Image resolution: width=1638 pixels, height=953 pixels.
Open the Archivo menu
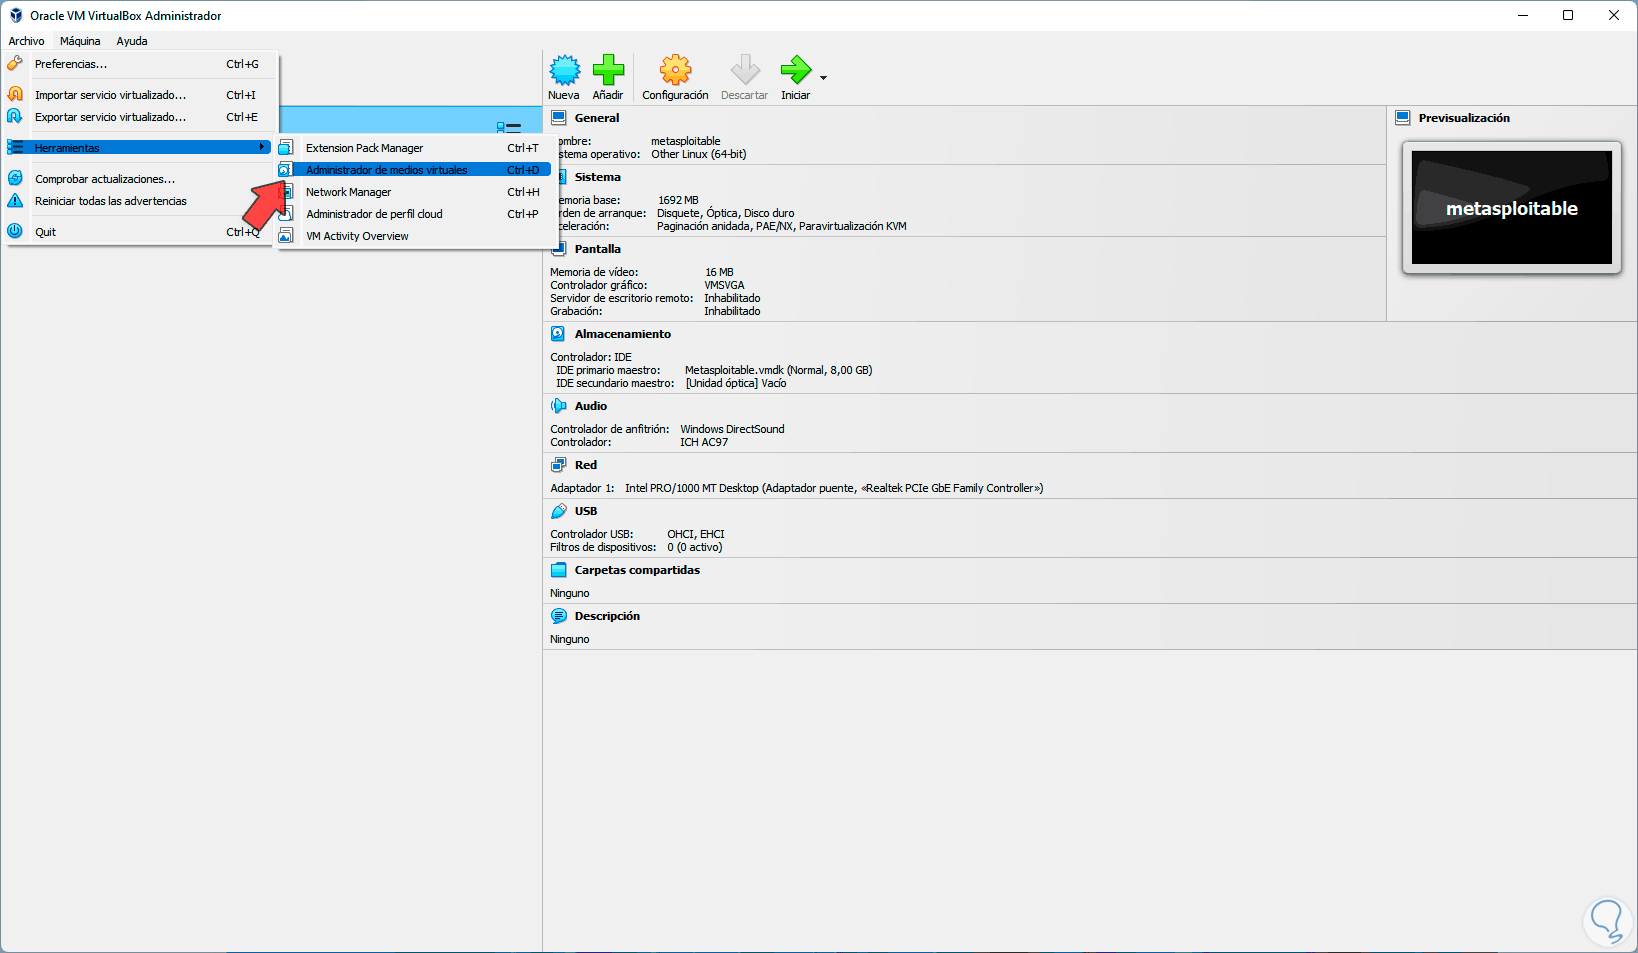pos(27,41)
